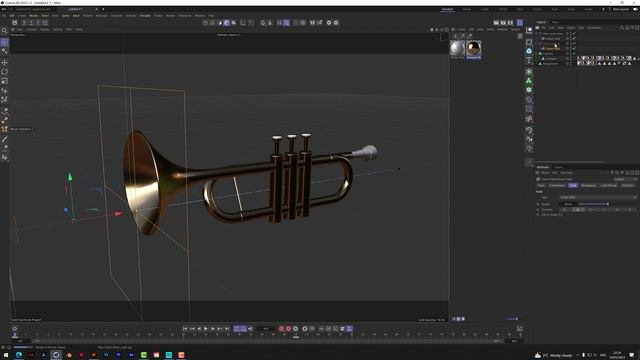
Task: Open the User Data menu in Attributes panel
Action: pos(566,173)
